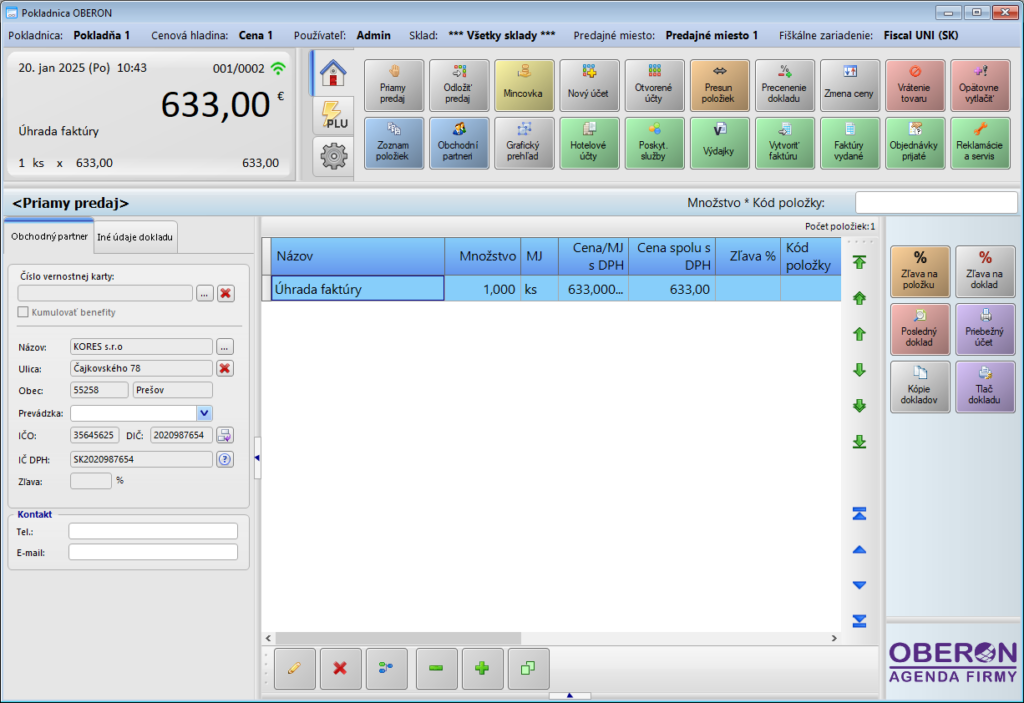Open Hotelové účty
Viewport: 1024px width, 703px height.
pos(589,143)
